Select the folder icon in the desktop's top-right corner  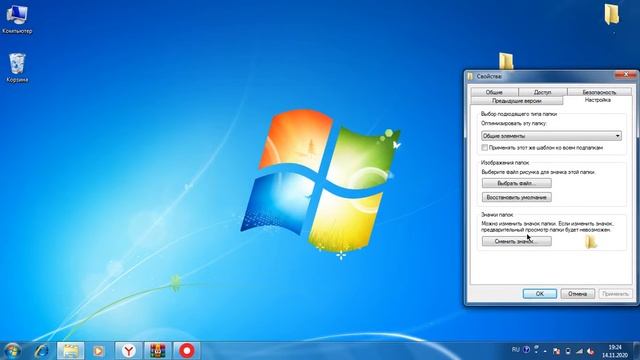(x=611, y=15)
